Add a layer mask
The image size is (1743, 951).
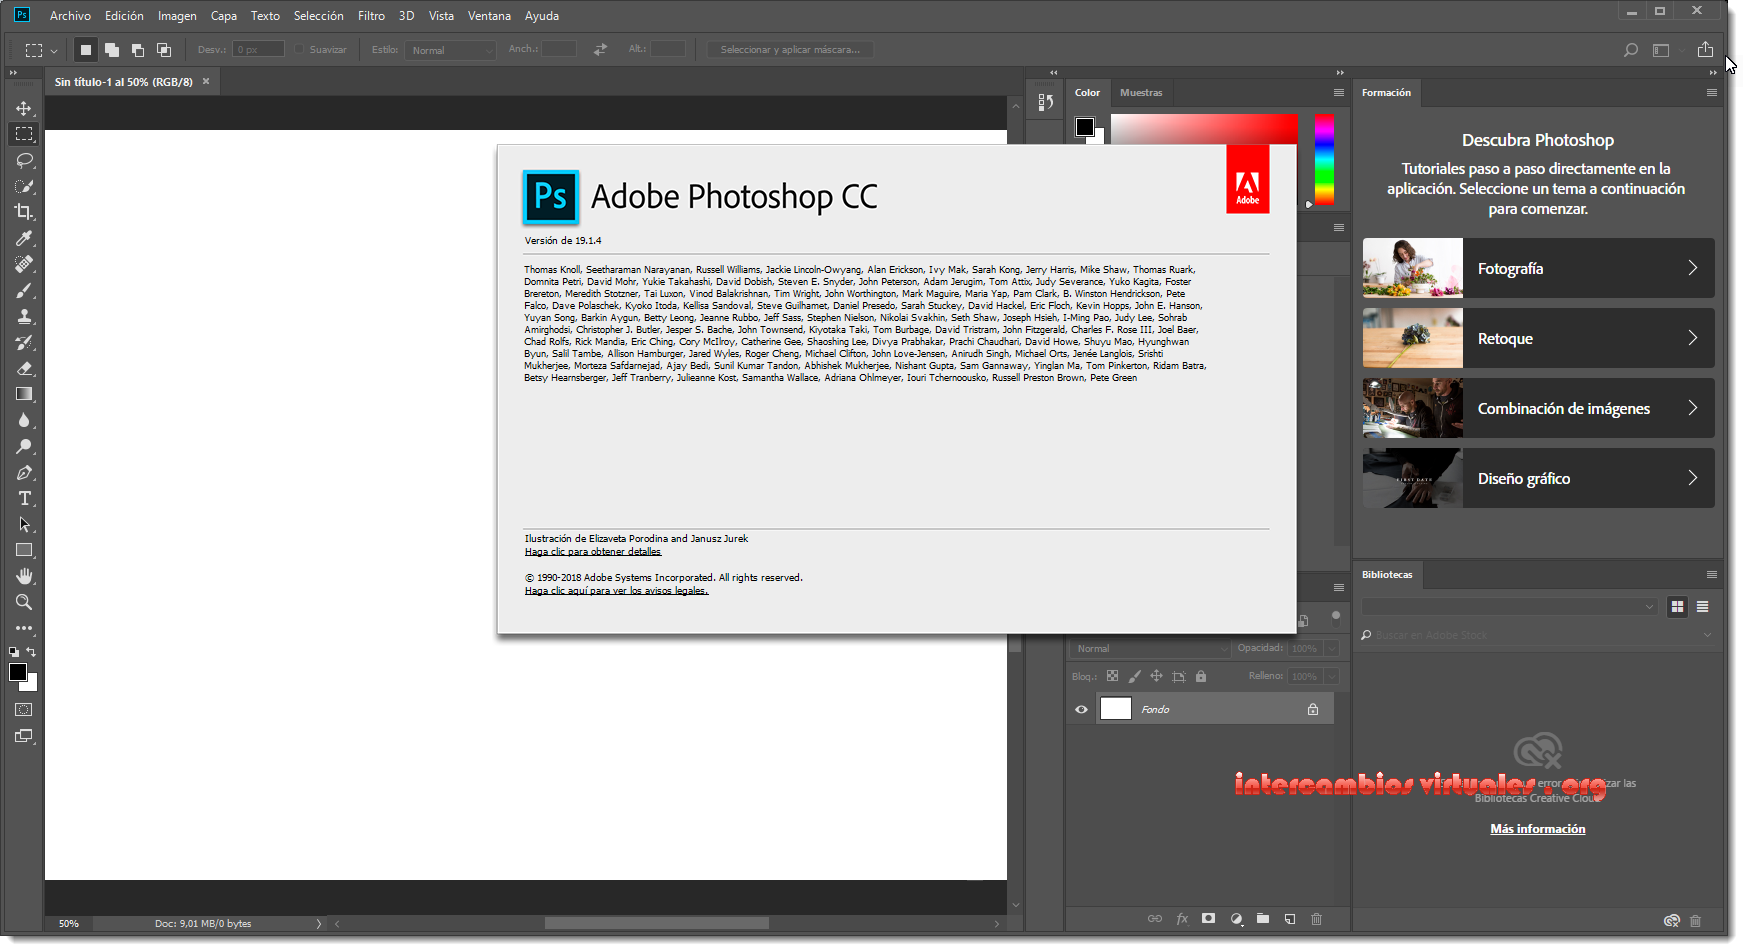[x=1208, y=919]
